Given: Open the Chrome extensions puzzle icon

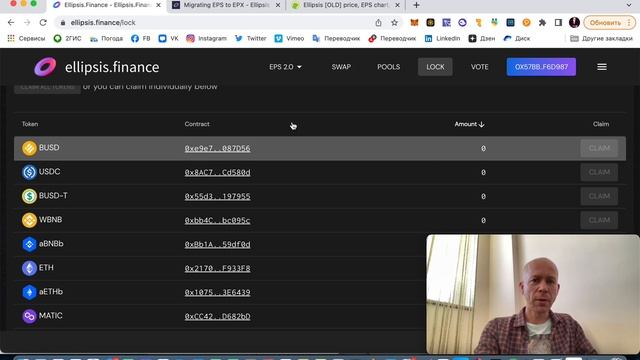Looking at the screenshot, I should [x=542, y=22].
